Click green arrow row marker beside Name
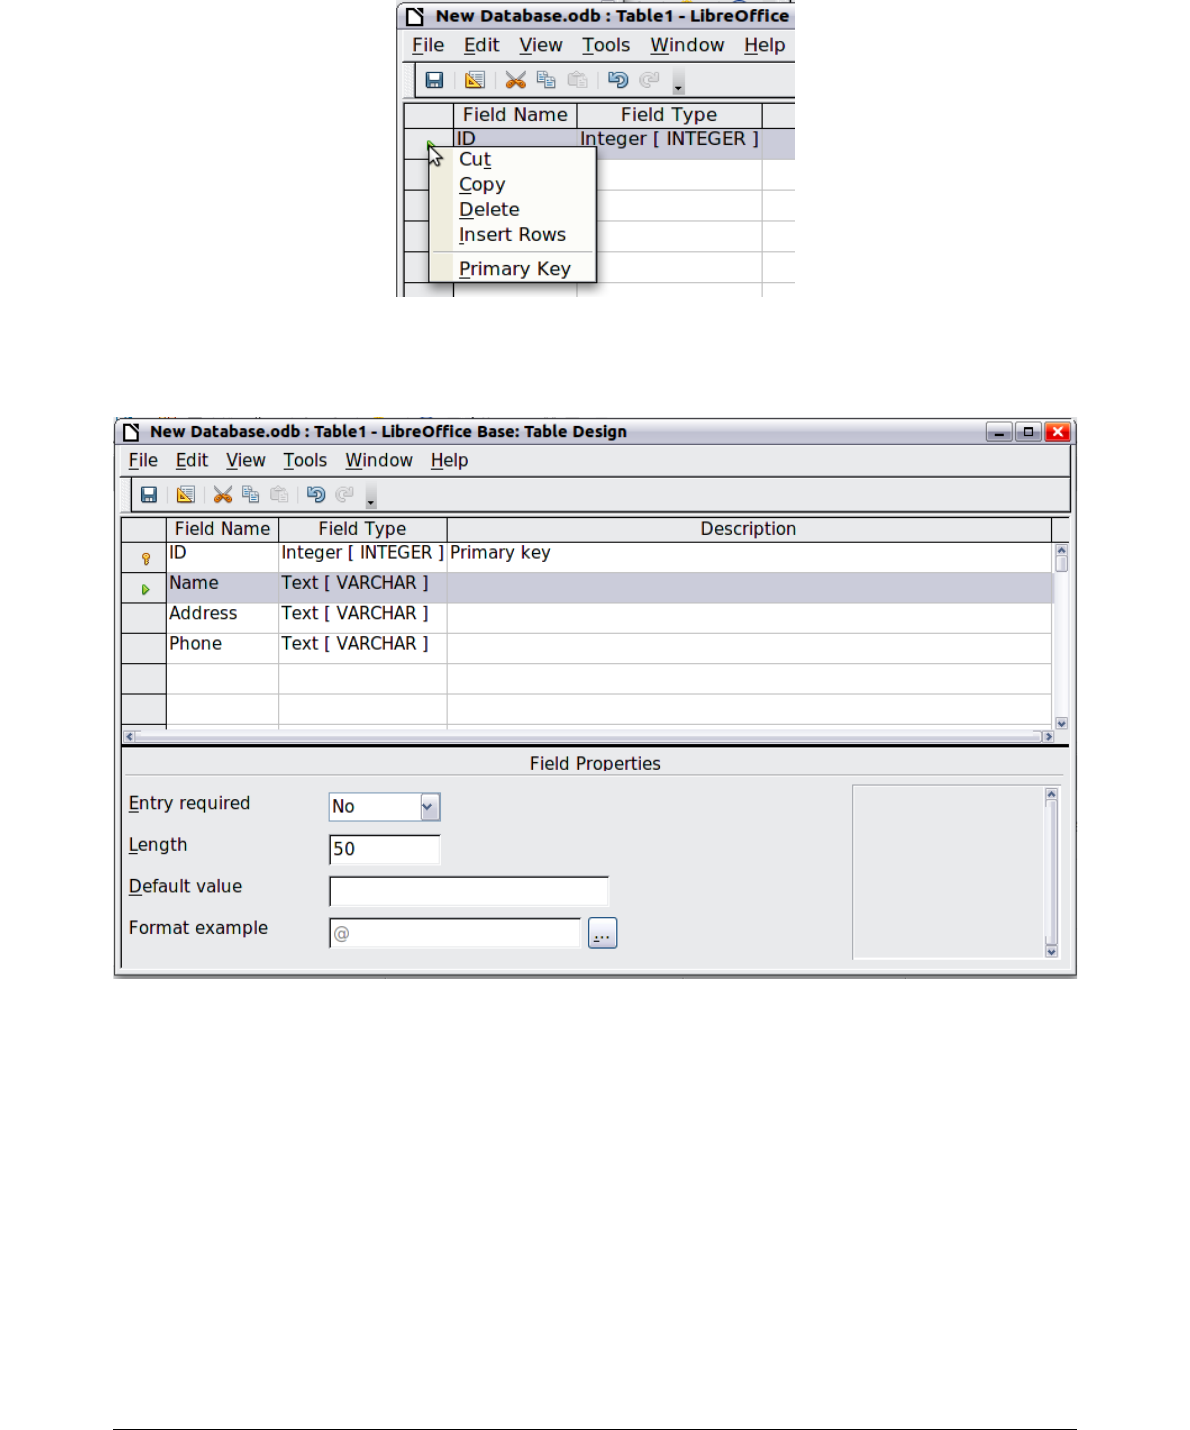Viewport: 1190px width, 1430px height. [x=145, y=590]
